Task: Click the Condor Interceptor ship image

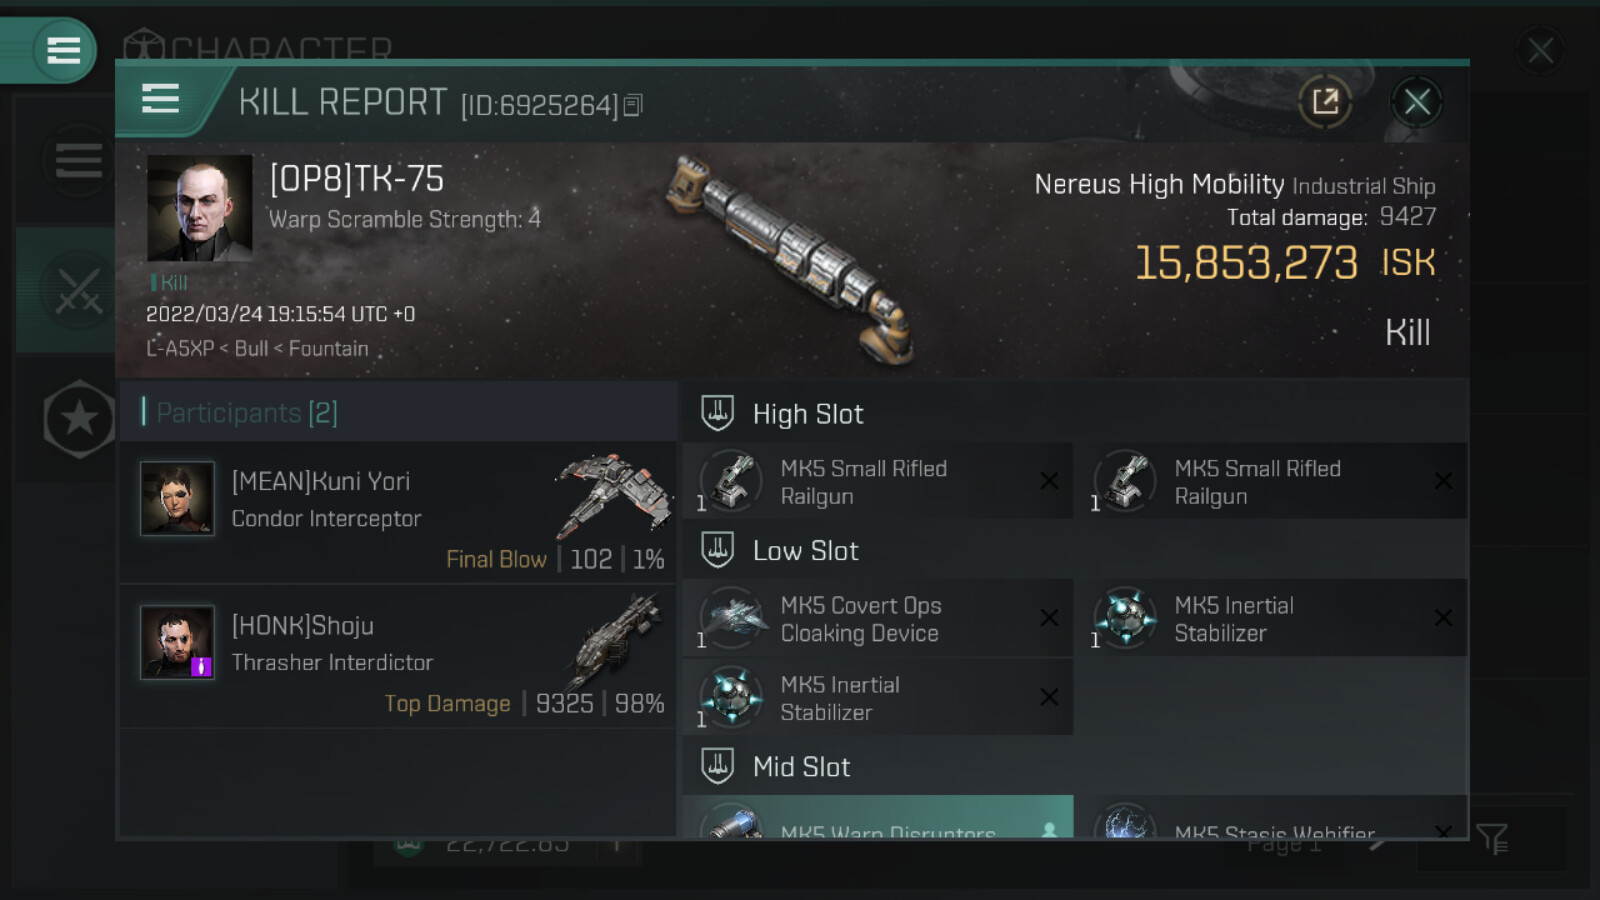Action: tap(613, 494)
